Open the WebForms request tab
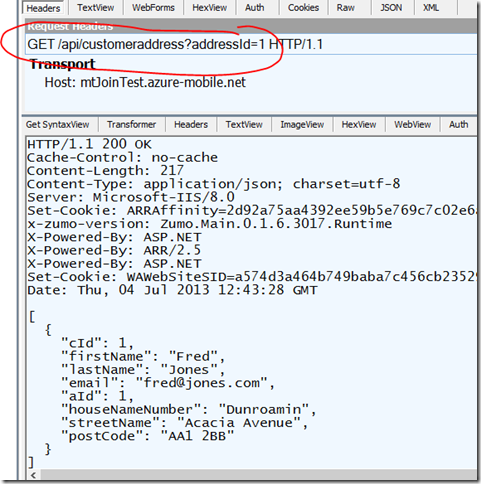Screen dimensions: 481x484 point(153,8)
